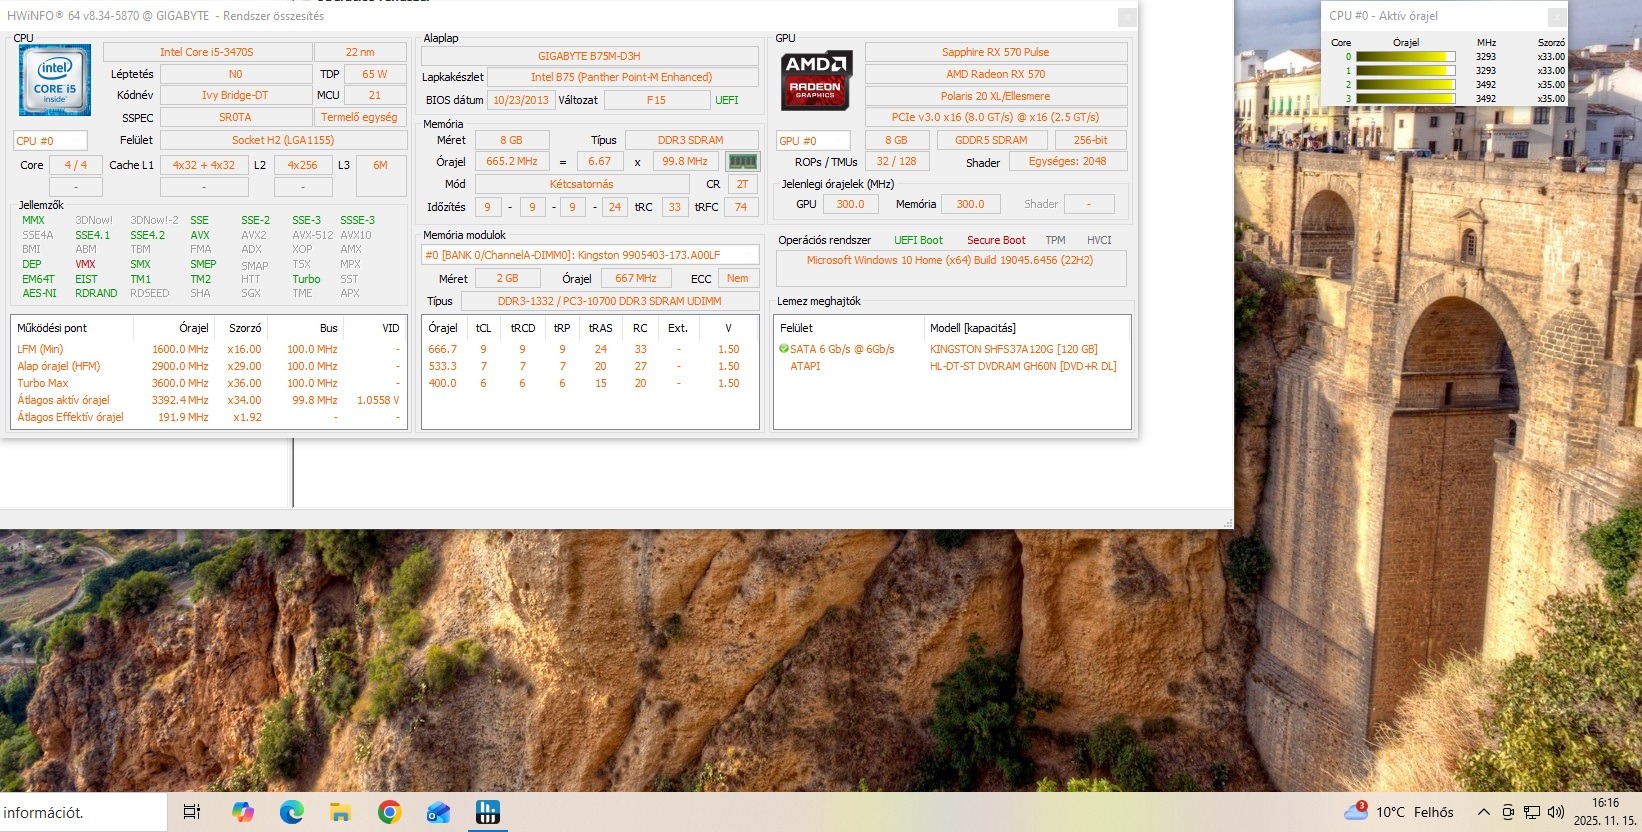Click the Core 3 clock bar
Viewport: 1642px width, 832px height.
pos(1405,99)
